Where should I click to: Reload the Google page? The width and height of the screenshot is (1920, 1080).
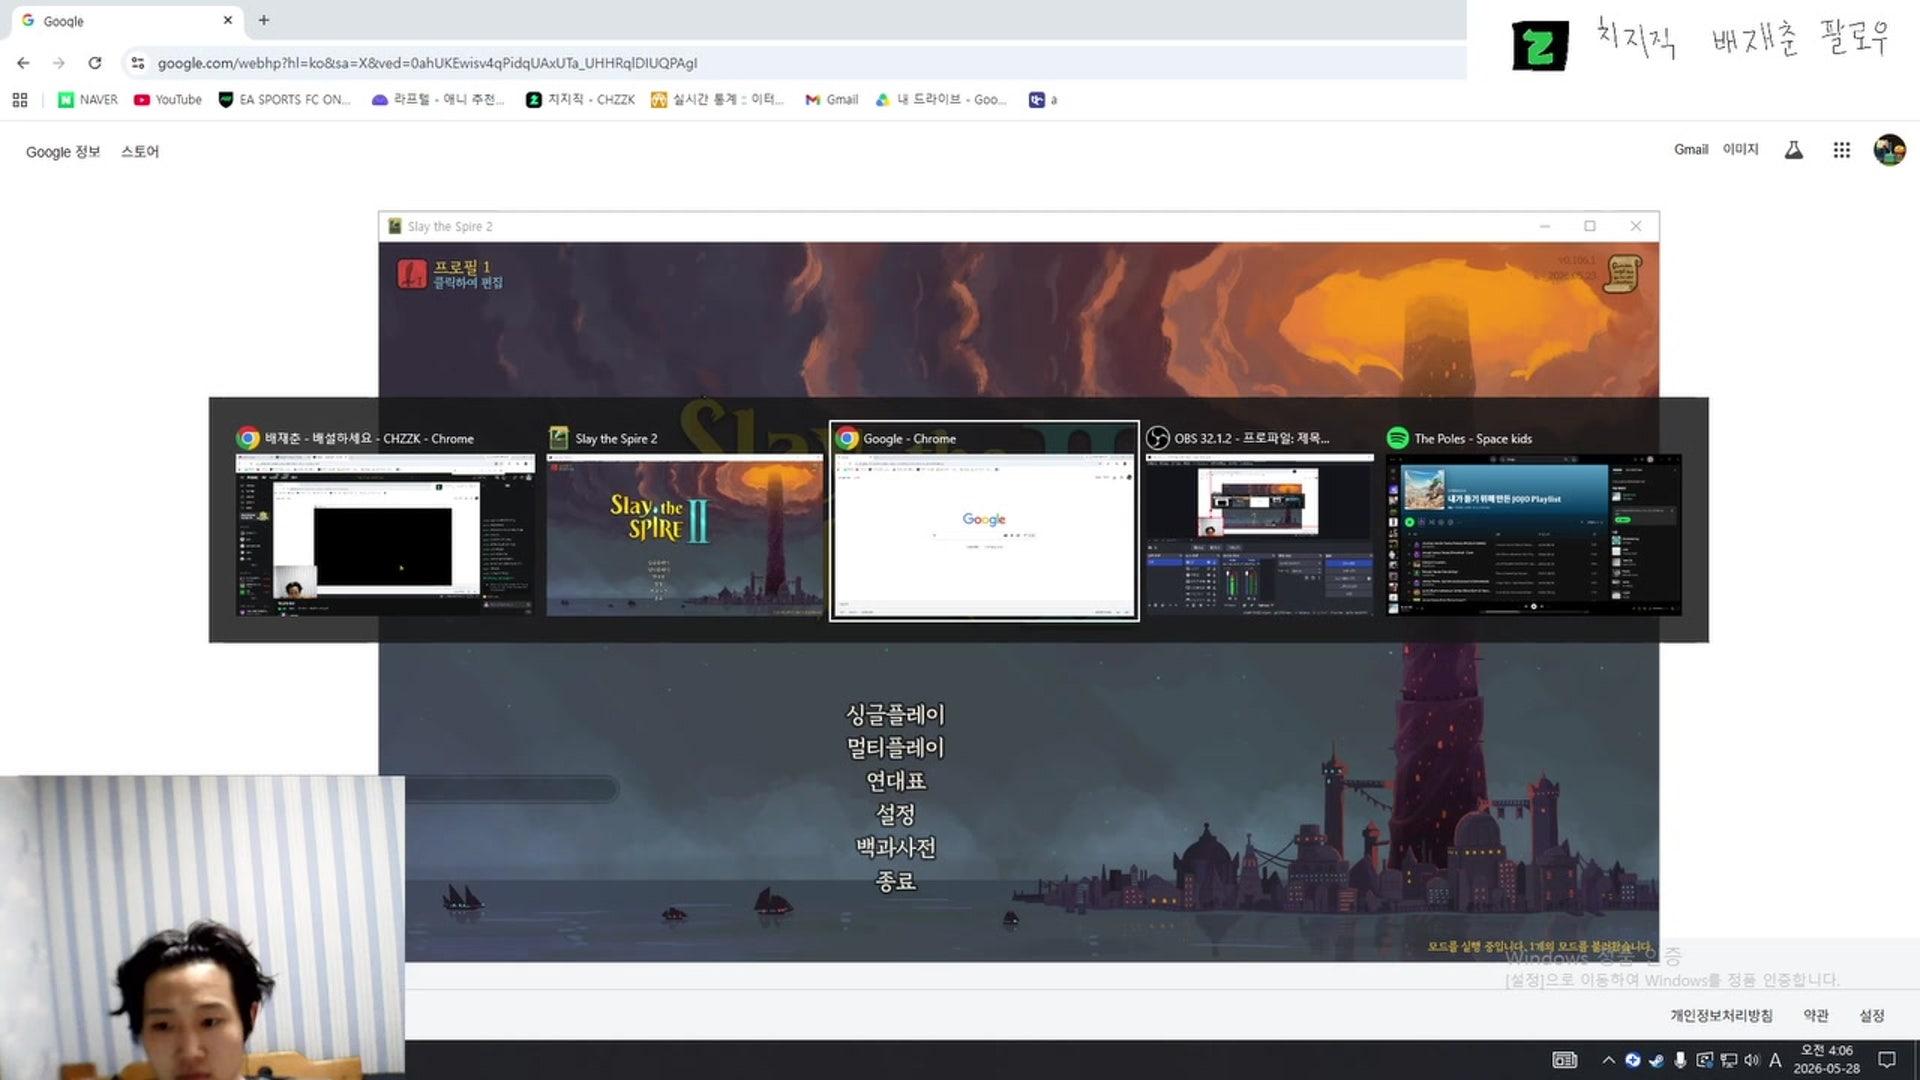[95, 63]
